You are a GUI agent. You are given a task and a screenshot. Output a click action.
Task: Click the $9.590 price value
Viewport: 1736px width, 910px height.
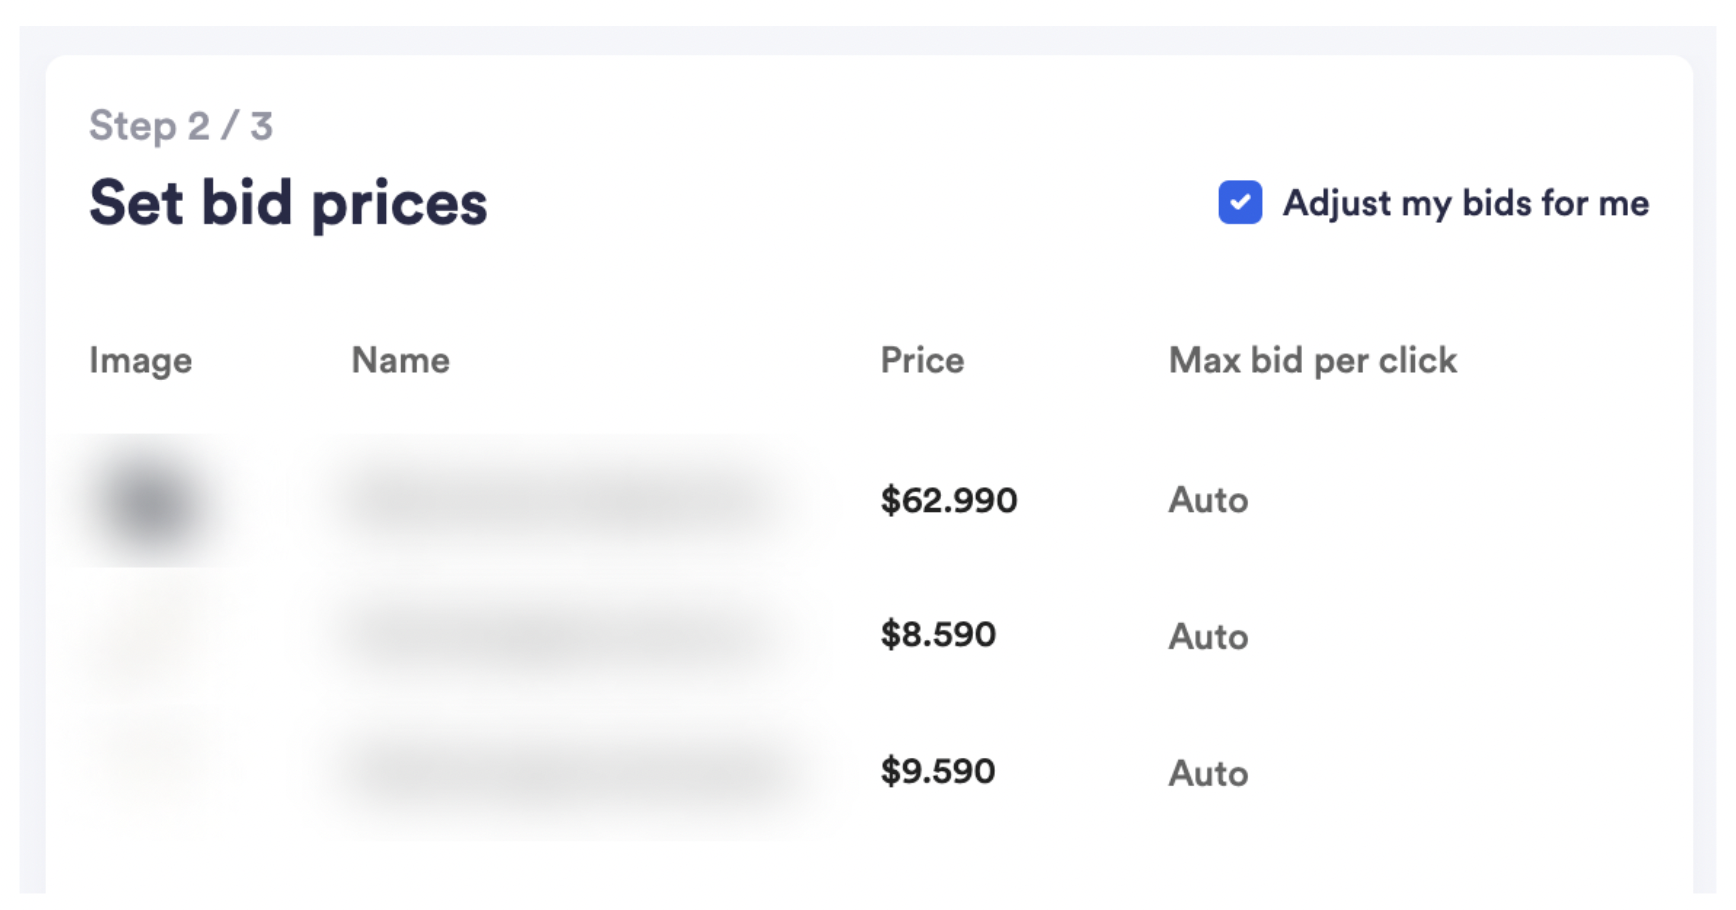click(x=937, y=771)
